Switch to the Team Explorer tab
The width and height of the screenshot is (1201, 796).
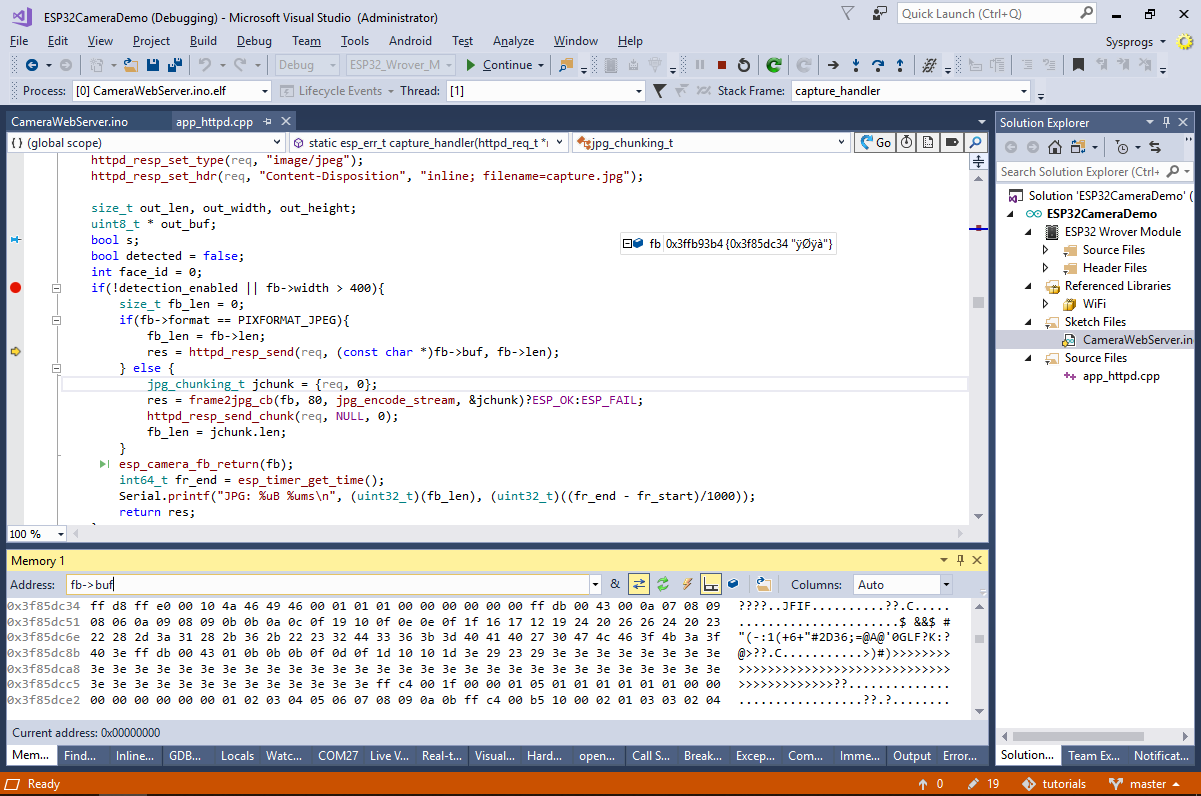(x=1094, y=756)
